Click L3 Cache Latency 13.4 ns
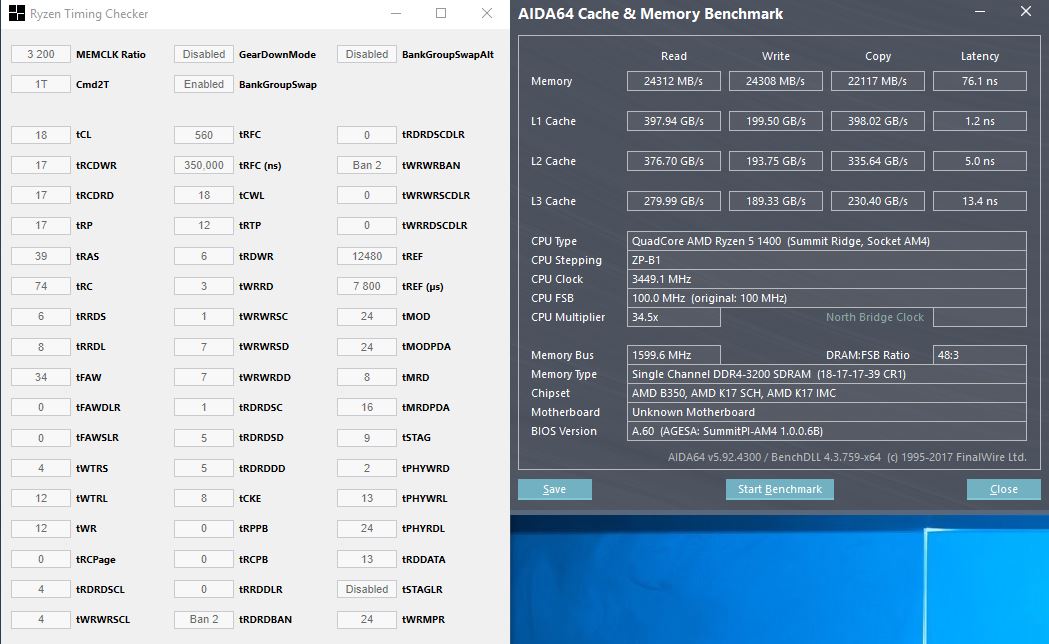Image resolution: width=1049 pixels, height=644 pixels. pyautogui.click(x=980, y=201)
